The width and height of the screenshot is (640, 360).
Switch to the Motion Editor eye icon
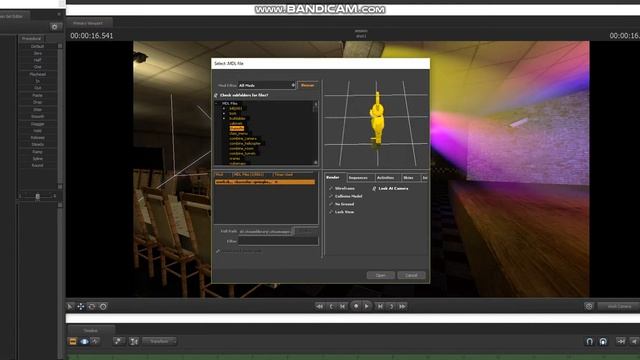point(84,341)
